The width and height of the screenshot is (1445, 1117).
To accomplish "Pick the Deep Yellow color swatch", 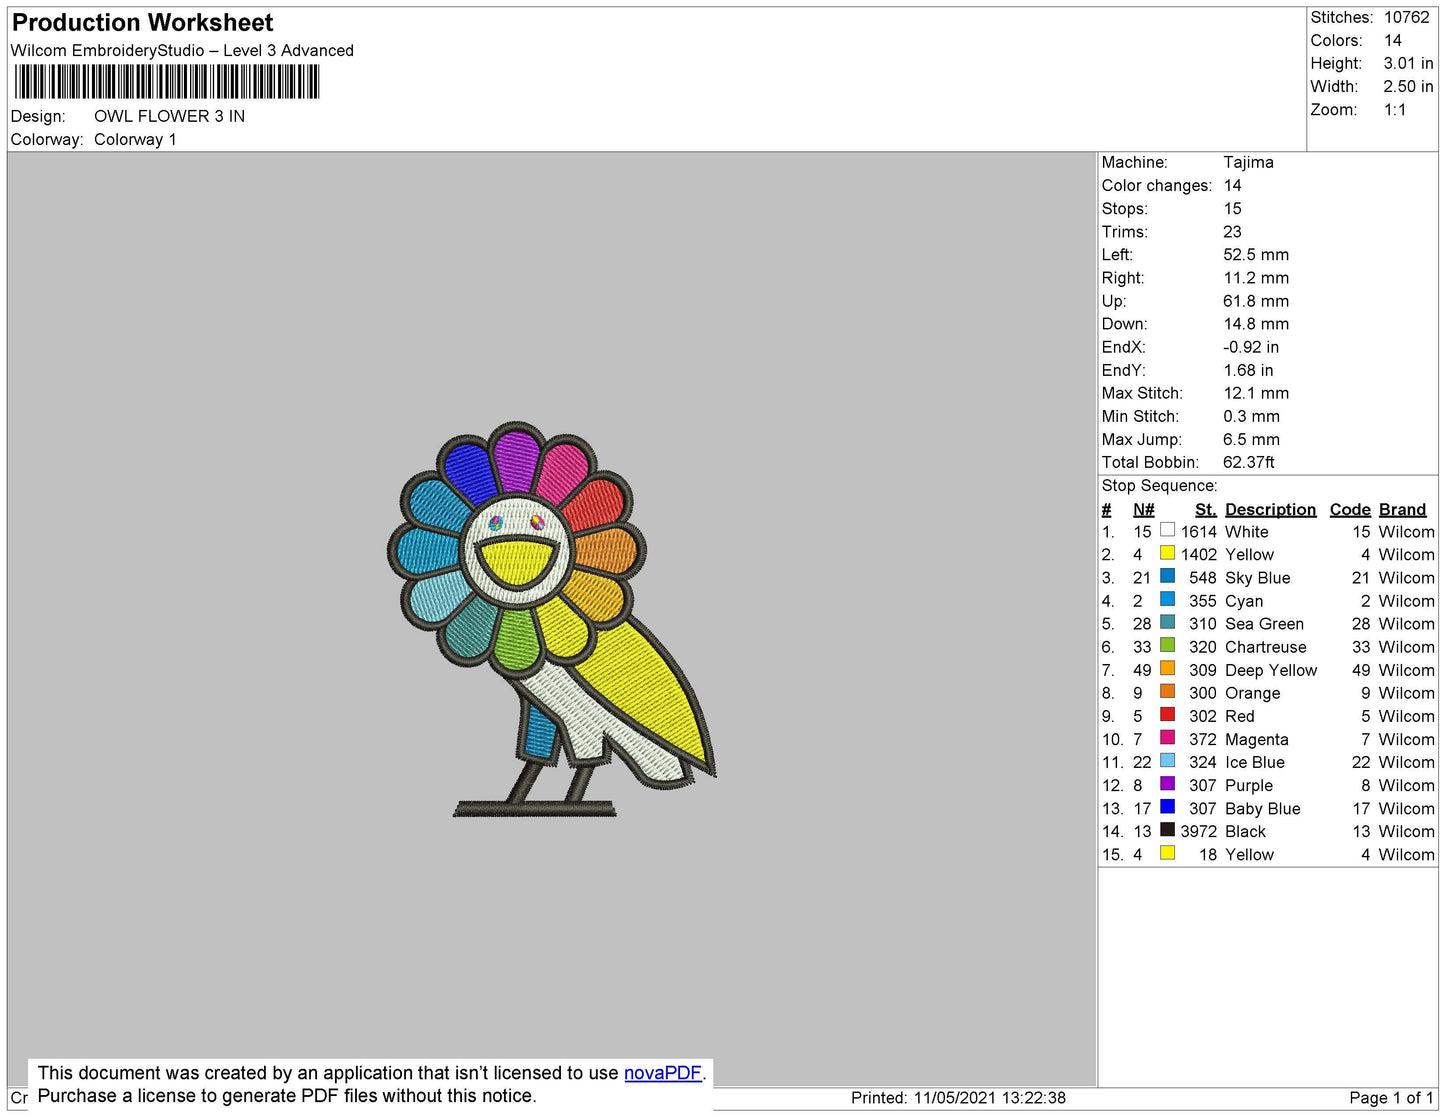I will click(x=1167, y=668).
